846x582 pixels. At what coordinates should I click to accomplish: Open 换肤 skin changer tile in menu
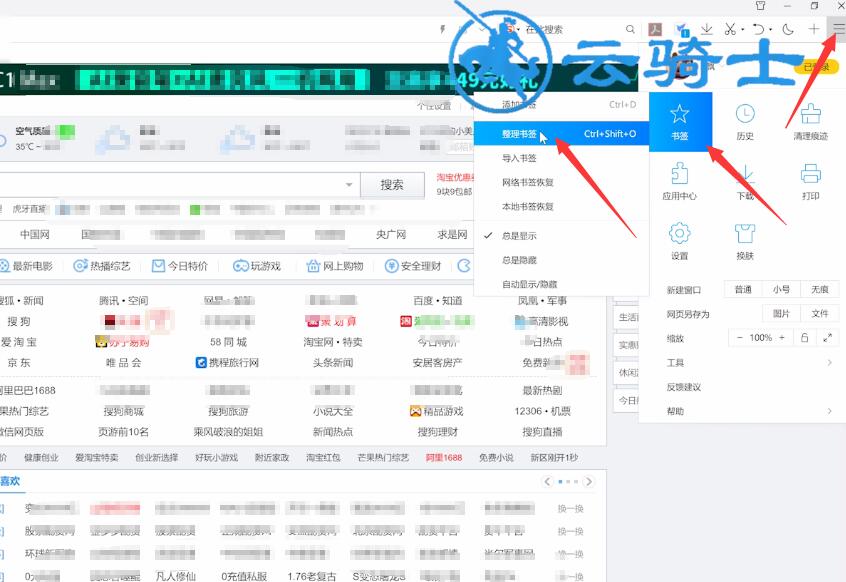(x=745, y=241)
